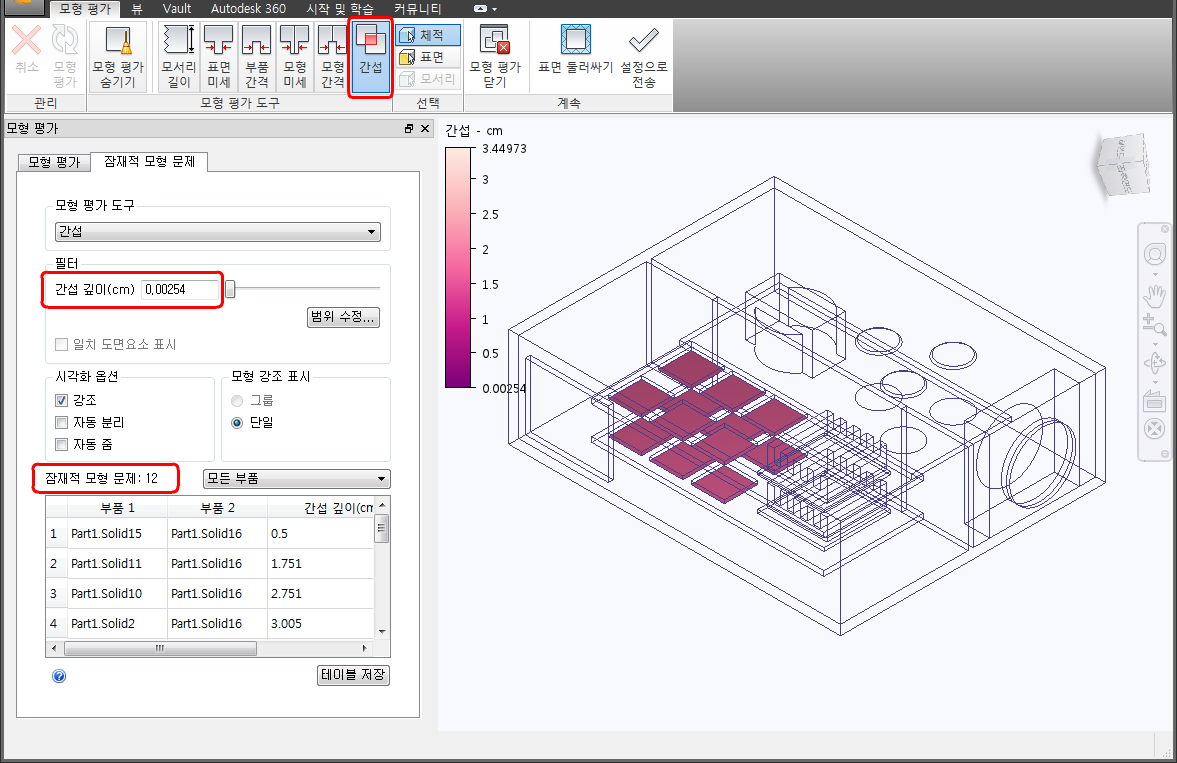Click table vertical scrollbar up arrow
Image resolution: width=1177 pixels, height=763 pixels.
point(382,505)
